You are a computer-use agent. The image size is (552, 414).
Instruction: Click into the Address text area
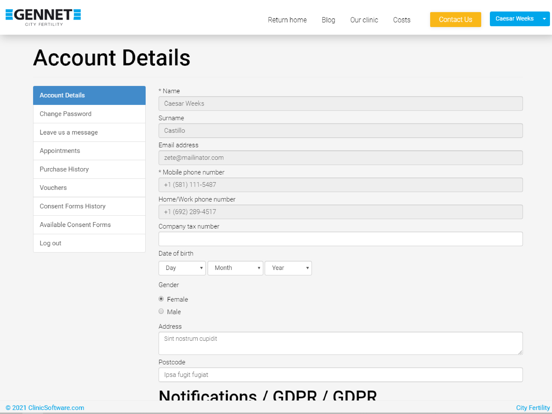(x=340, y=343)
